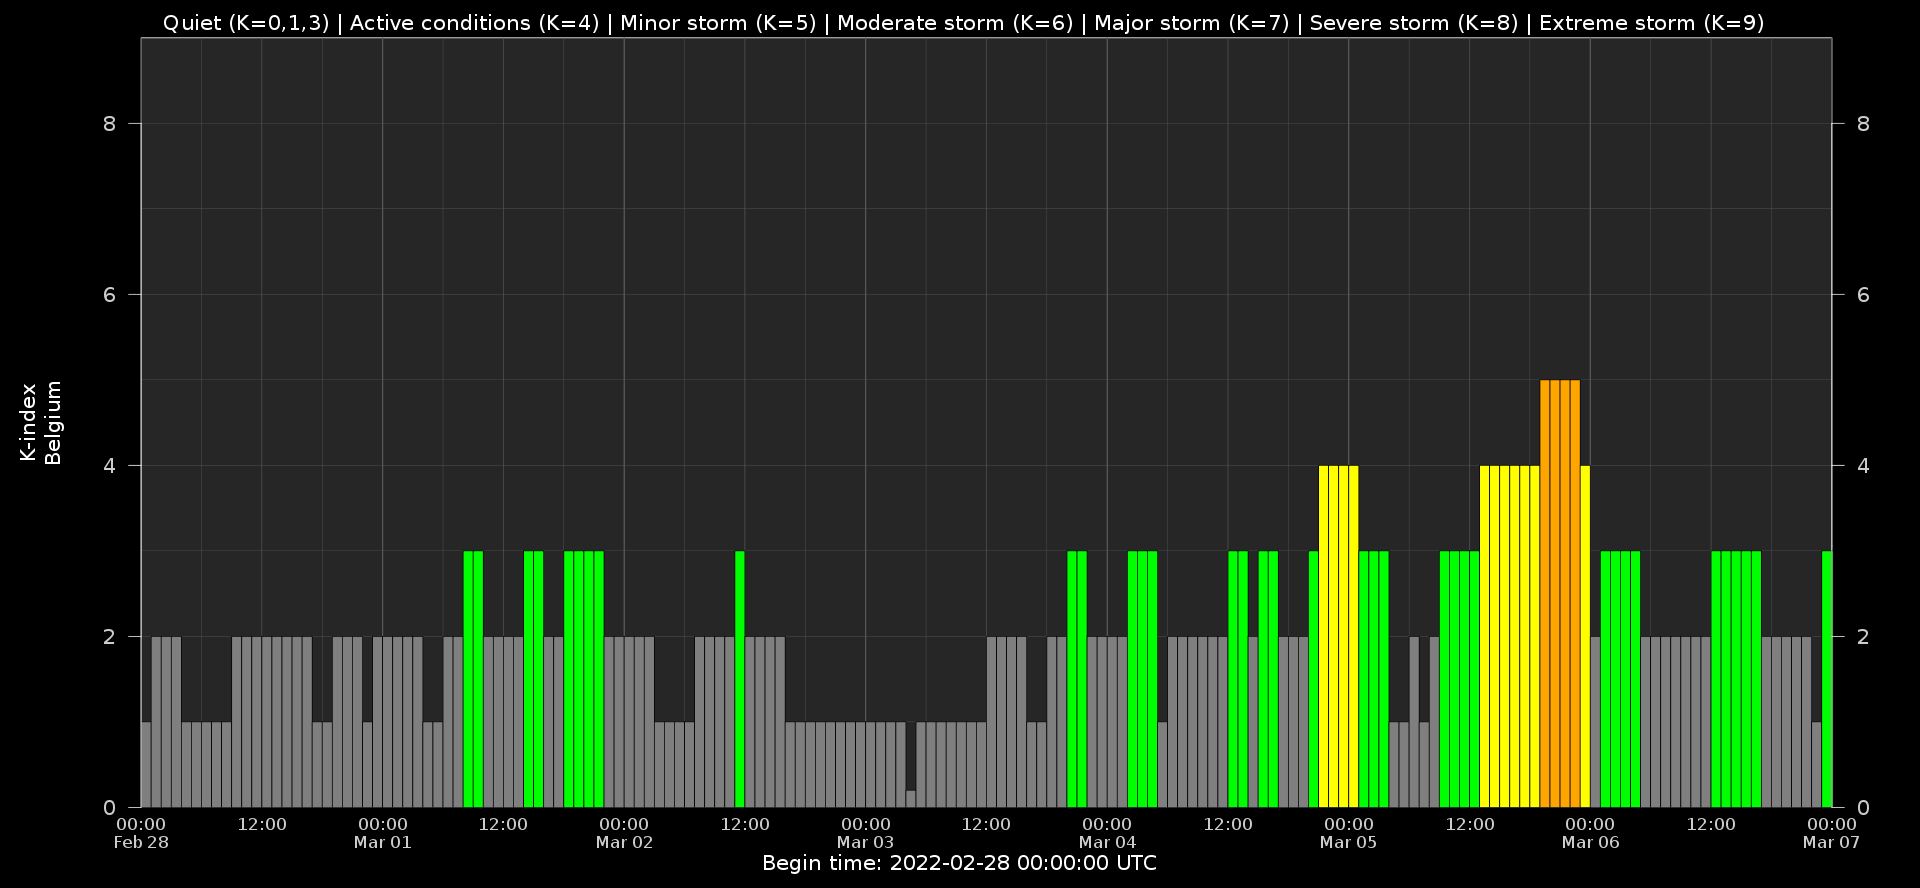Click the left y-axis tick label 6
The image size is (1920, 888).
click(109, 294)
